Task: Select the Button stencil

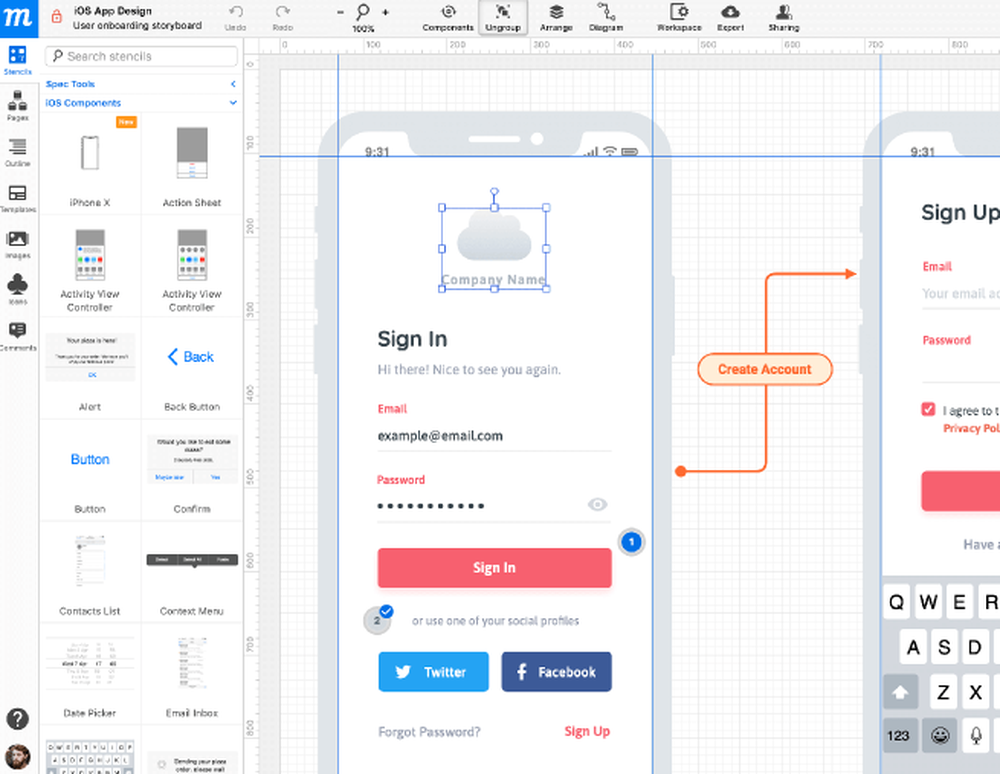Action: coord(90,471)
